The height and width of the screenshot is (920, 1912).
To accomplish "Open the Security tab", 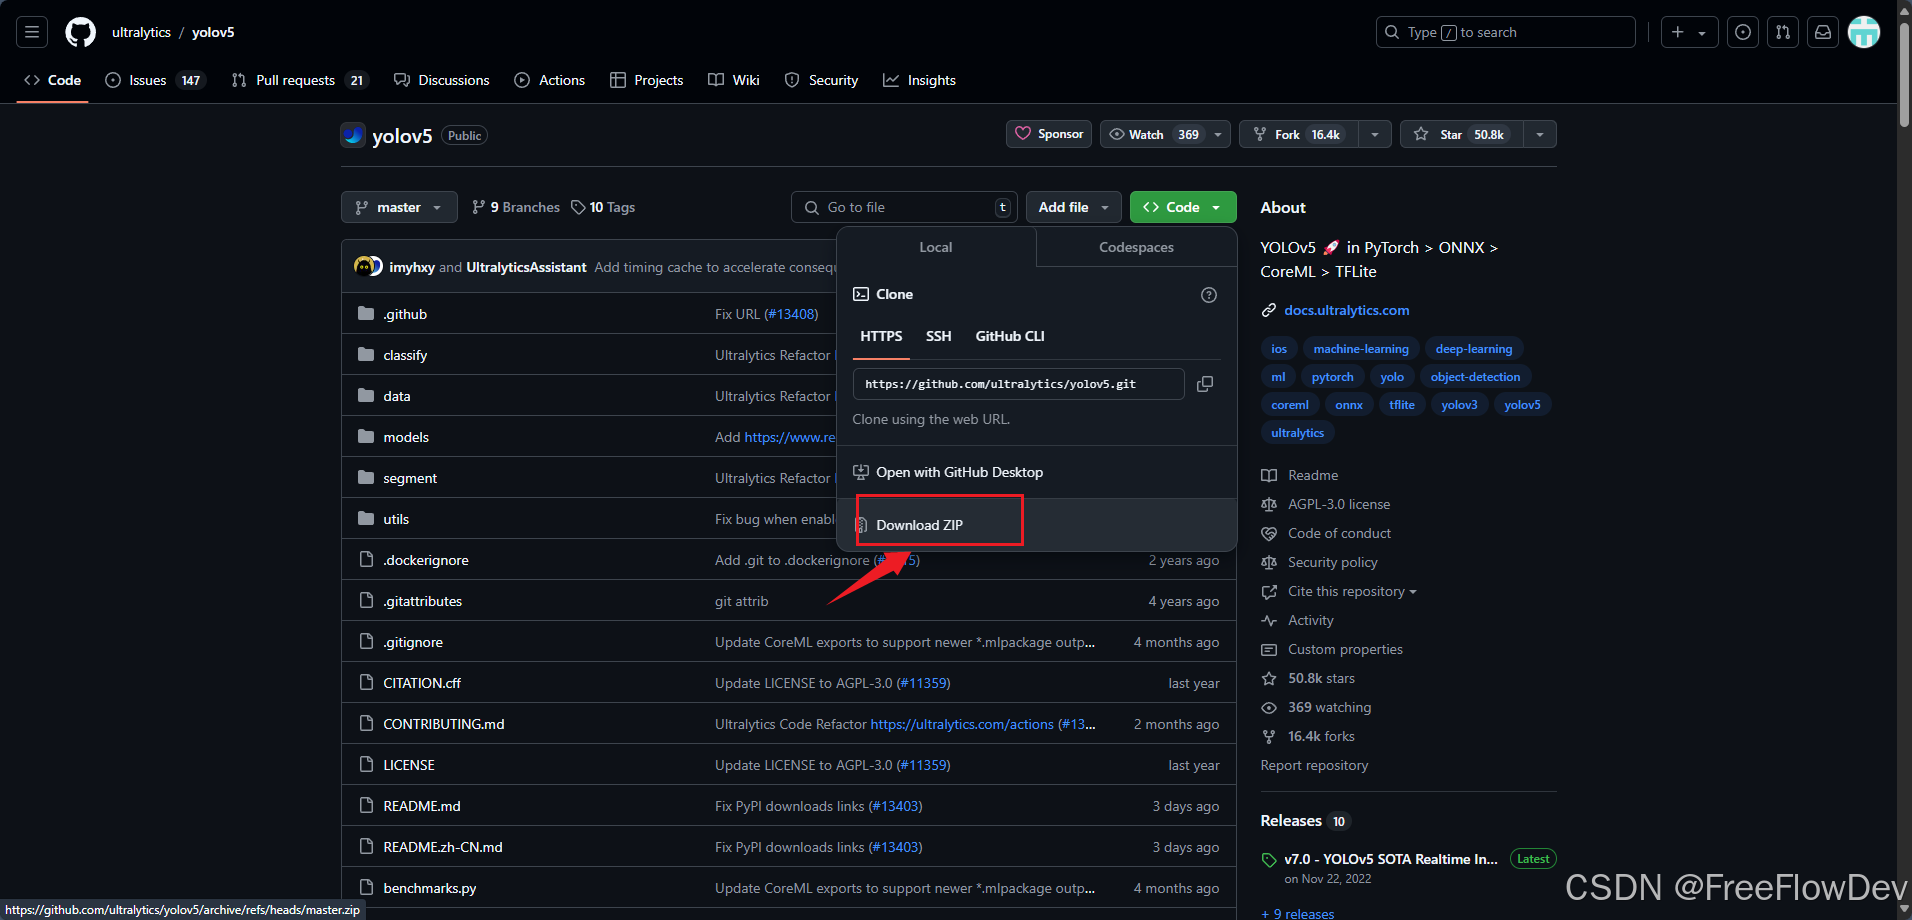I will pos(822,80).
